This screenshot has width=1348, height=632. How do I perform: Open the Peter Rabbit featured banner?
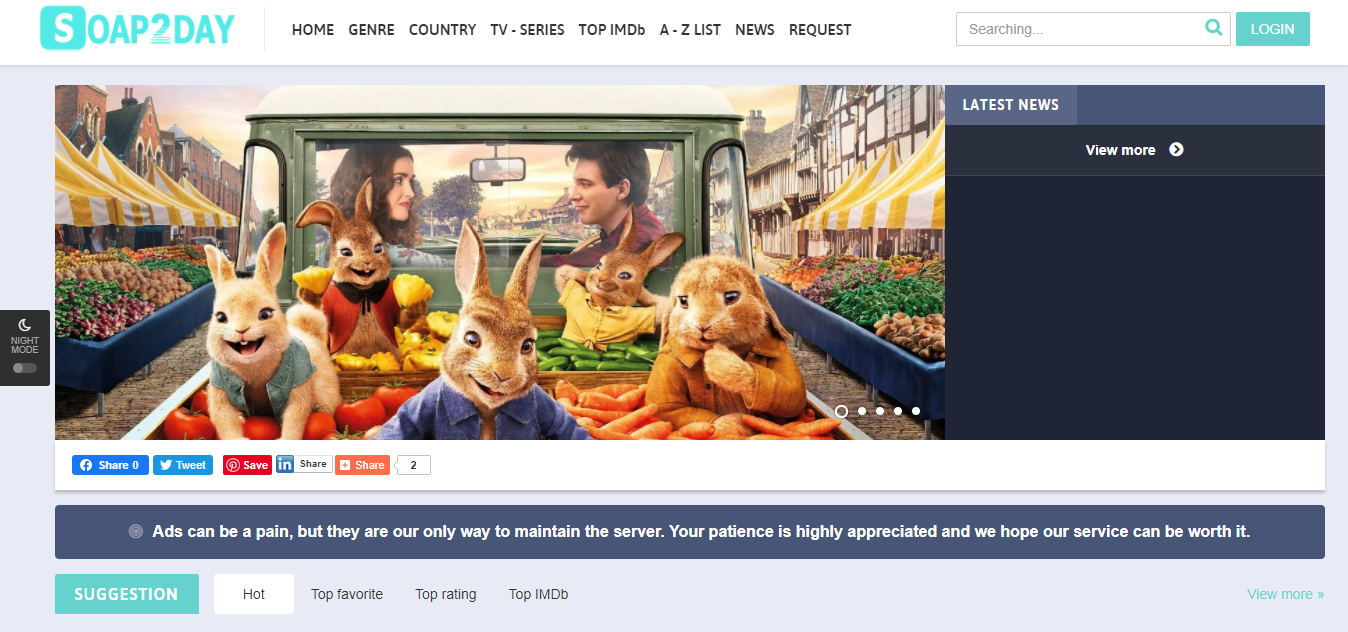click(500, 262)
